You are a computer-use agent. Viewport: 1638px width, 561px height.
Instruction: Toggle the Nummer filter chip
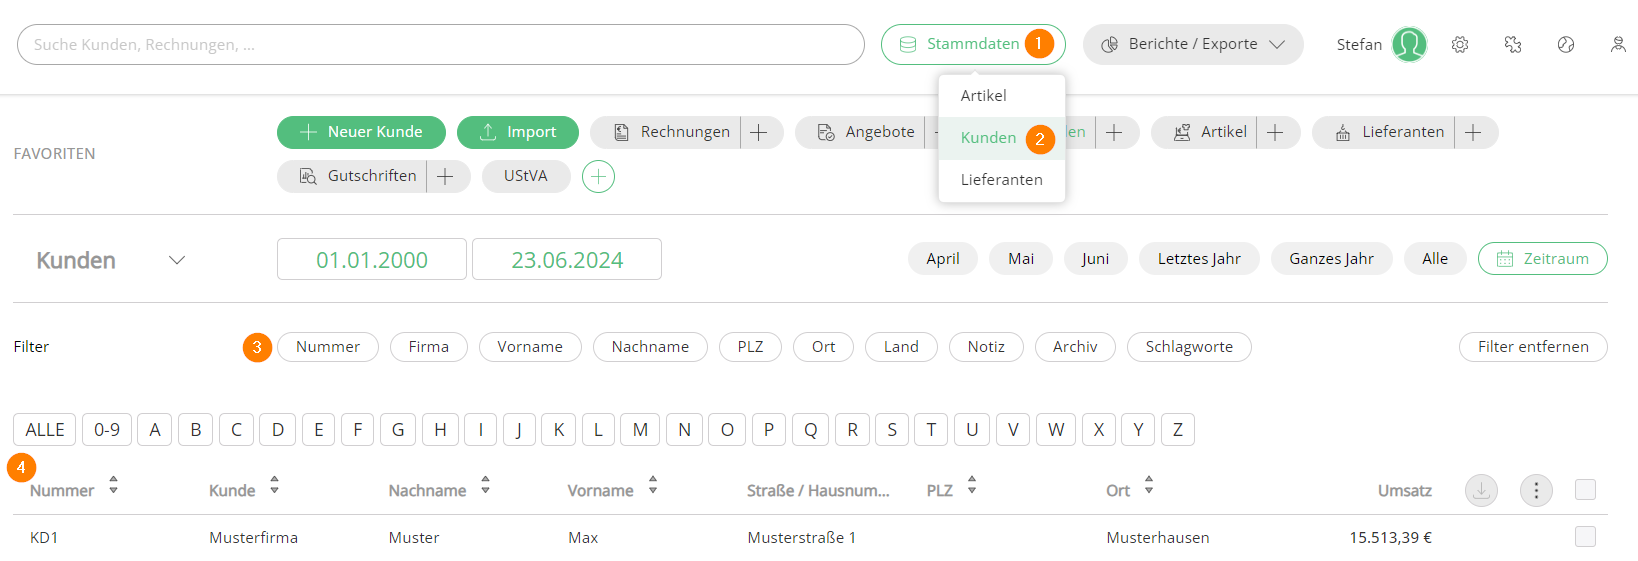point(328,347)
